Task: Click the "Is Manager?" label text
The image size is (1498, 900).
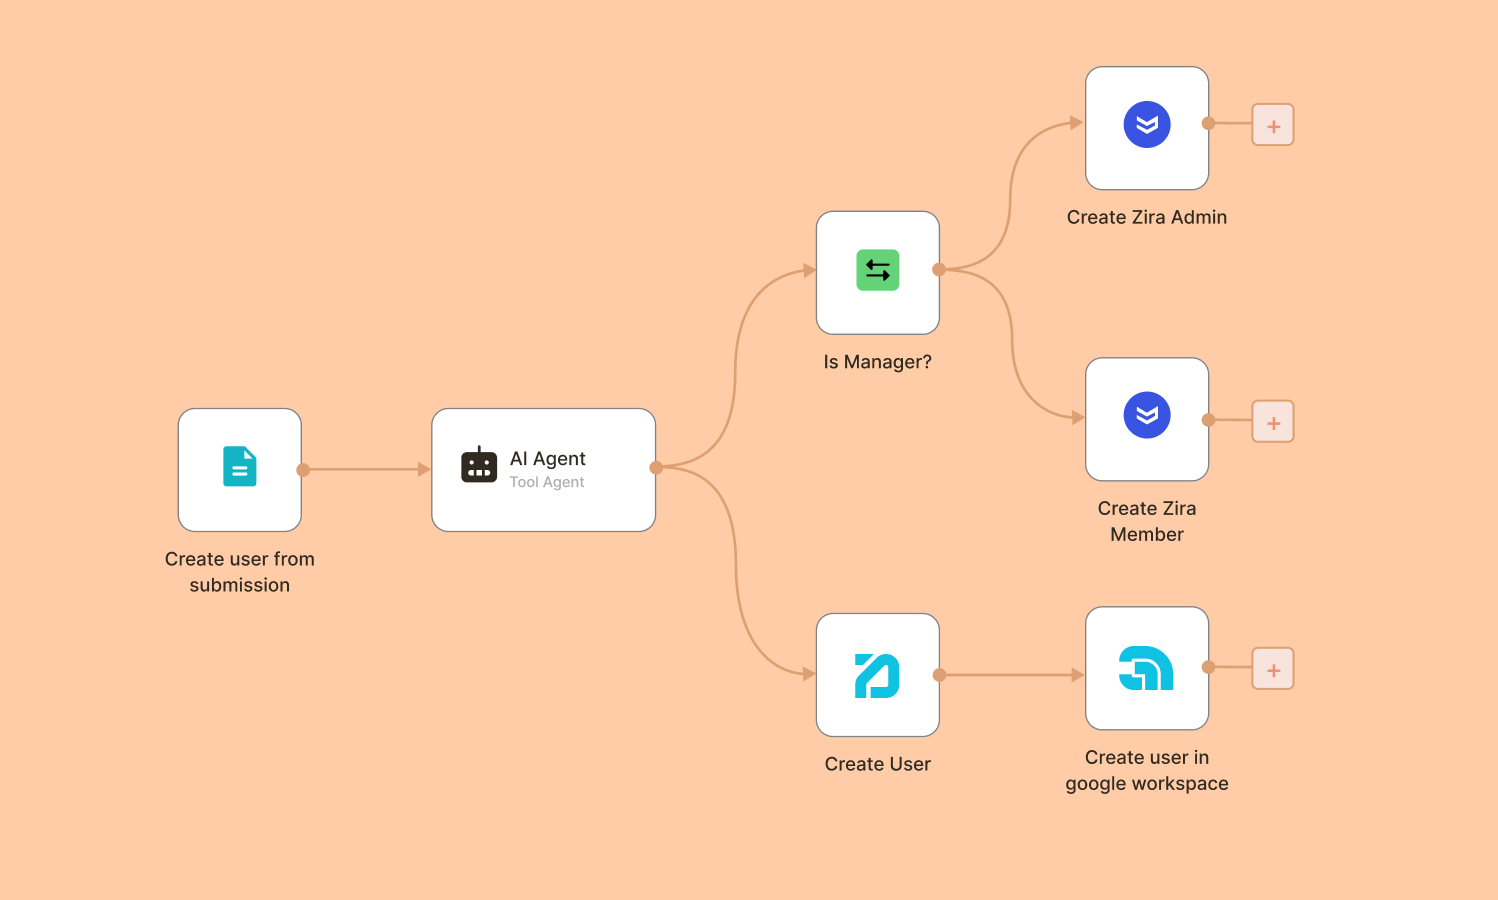Action: pos(877,361)
